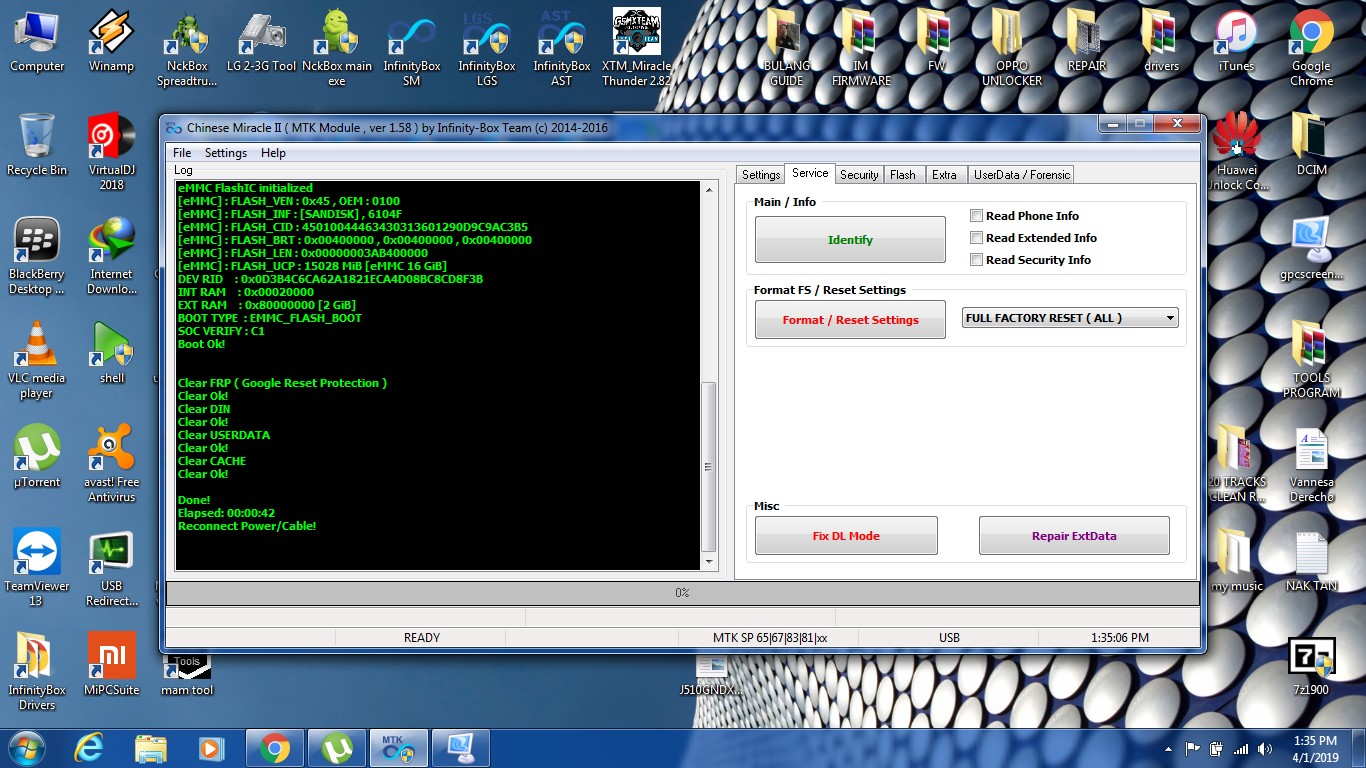Click the log scrollbar down arrow
This screenshot has height=768, width=1366.
pos(709,562)
